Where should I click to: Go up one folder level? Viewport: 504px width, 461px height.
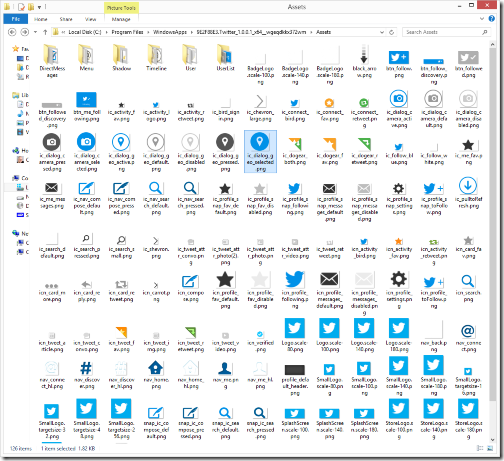coord(45,32)
